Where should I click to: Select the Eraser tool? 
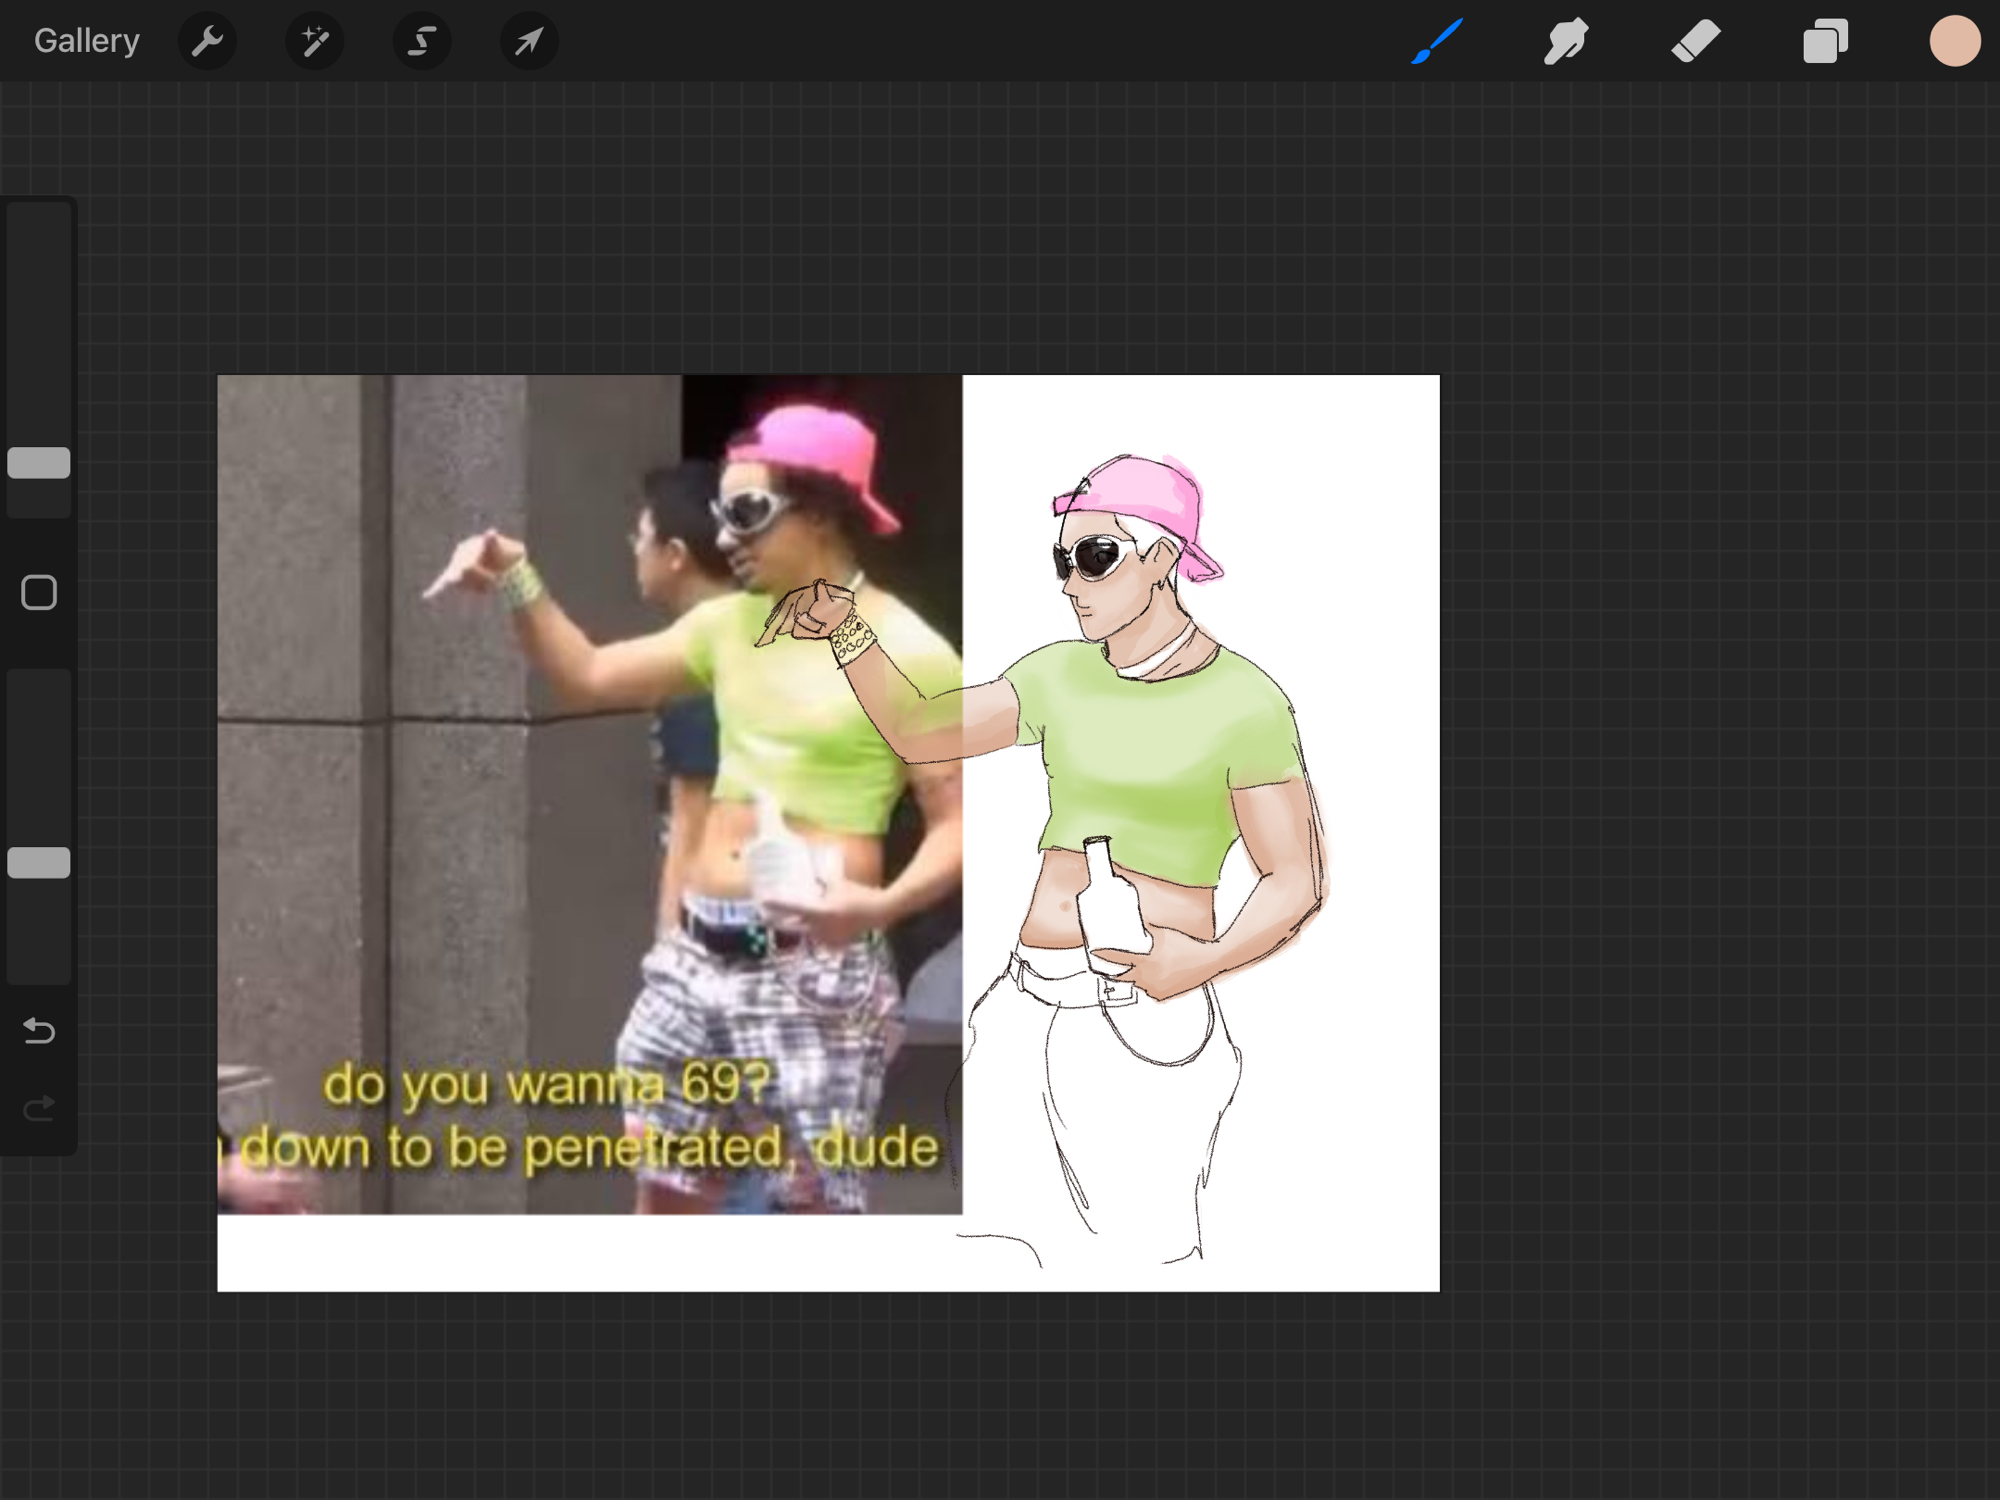(x=1696, y=41)
